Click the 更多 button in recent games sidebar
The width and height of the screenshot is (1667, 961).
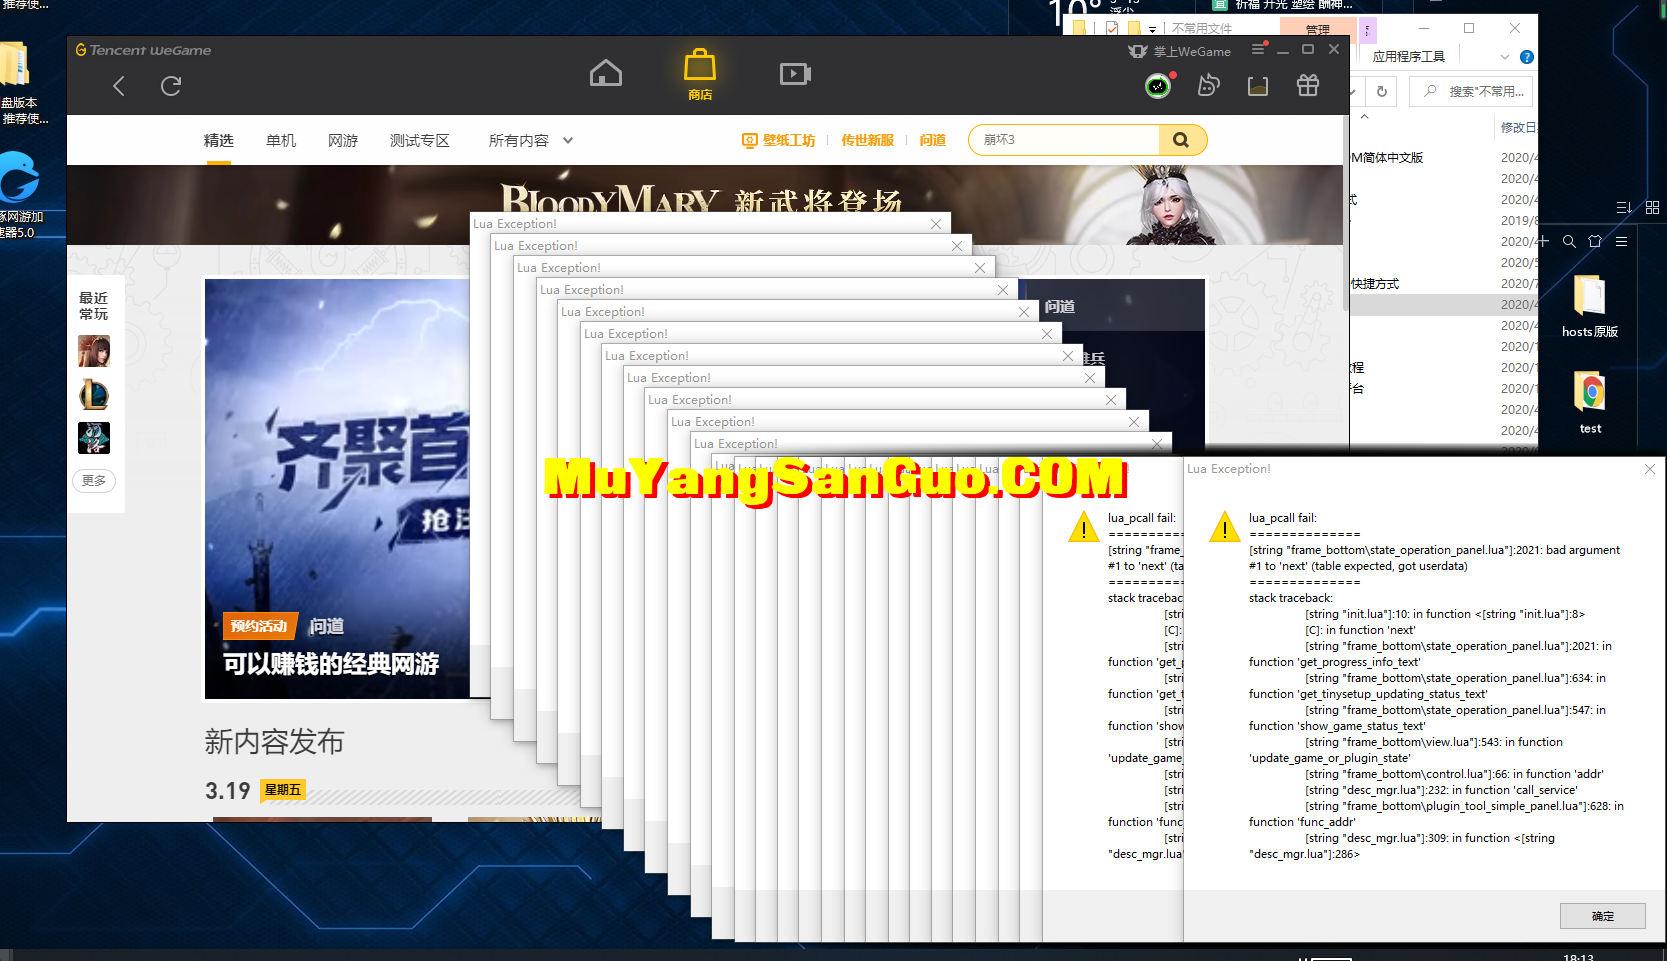(x=94, y=481)
